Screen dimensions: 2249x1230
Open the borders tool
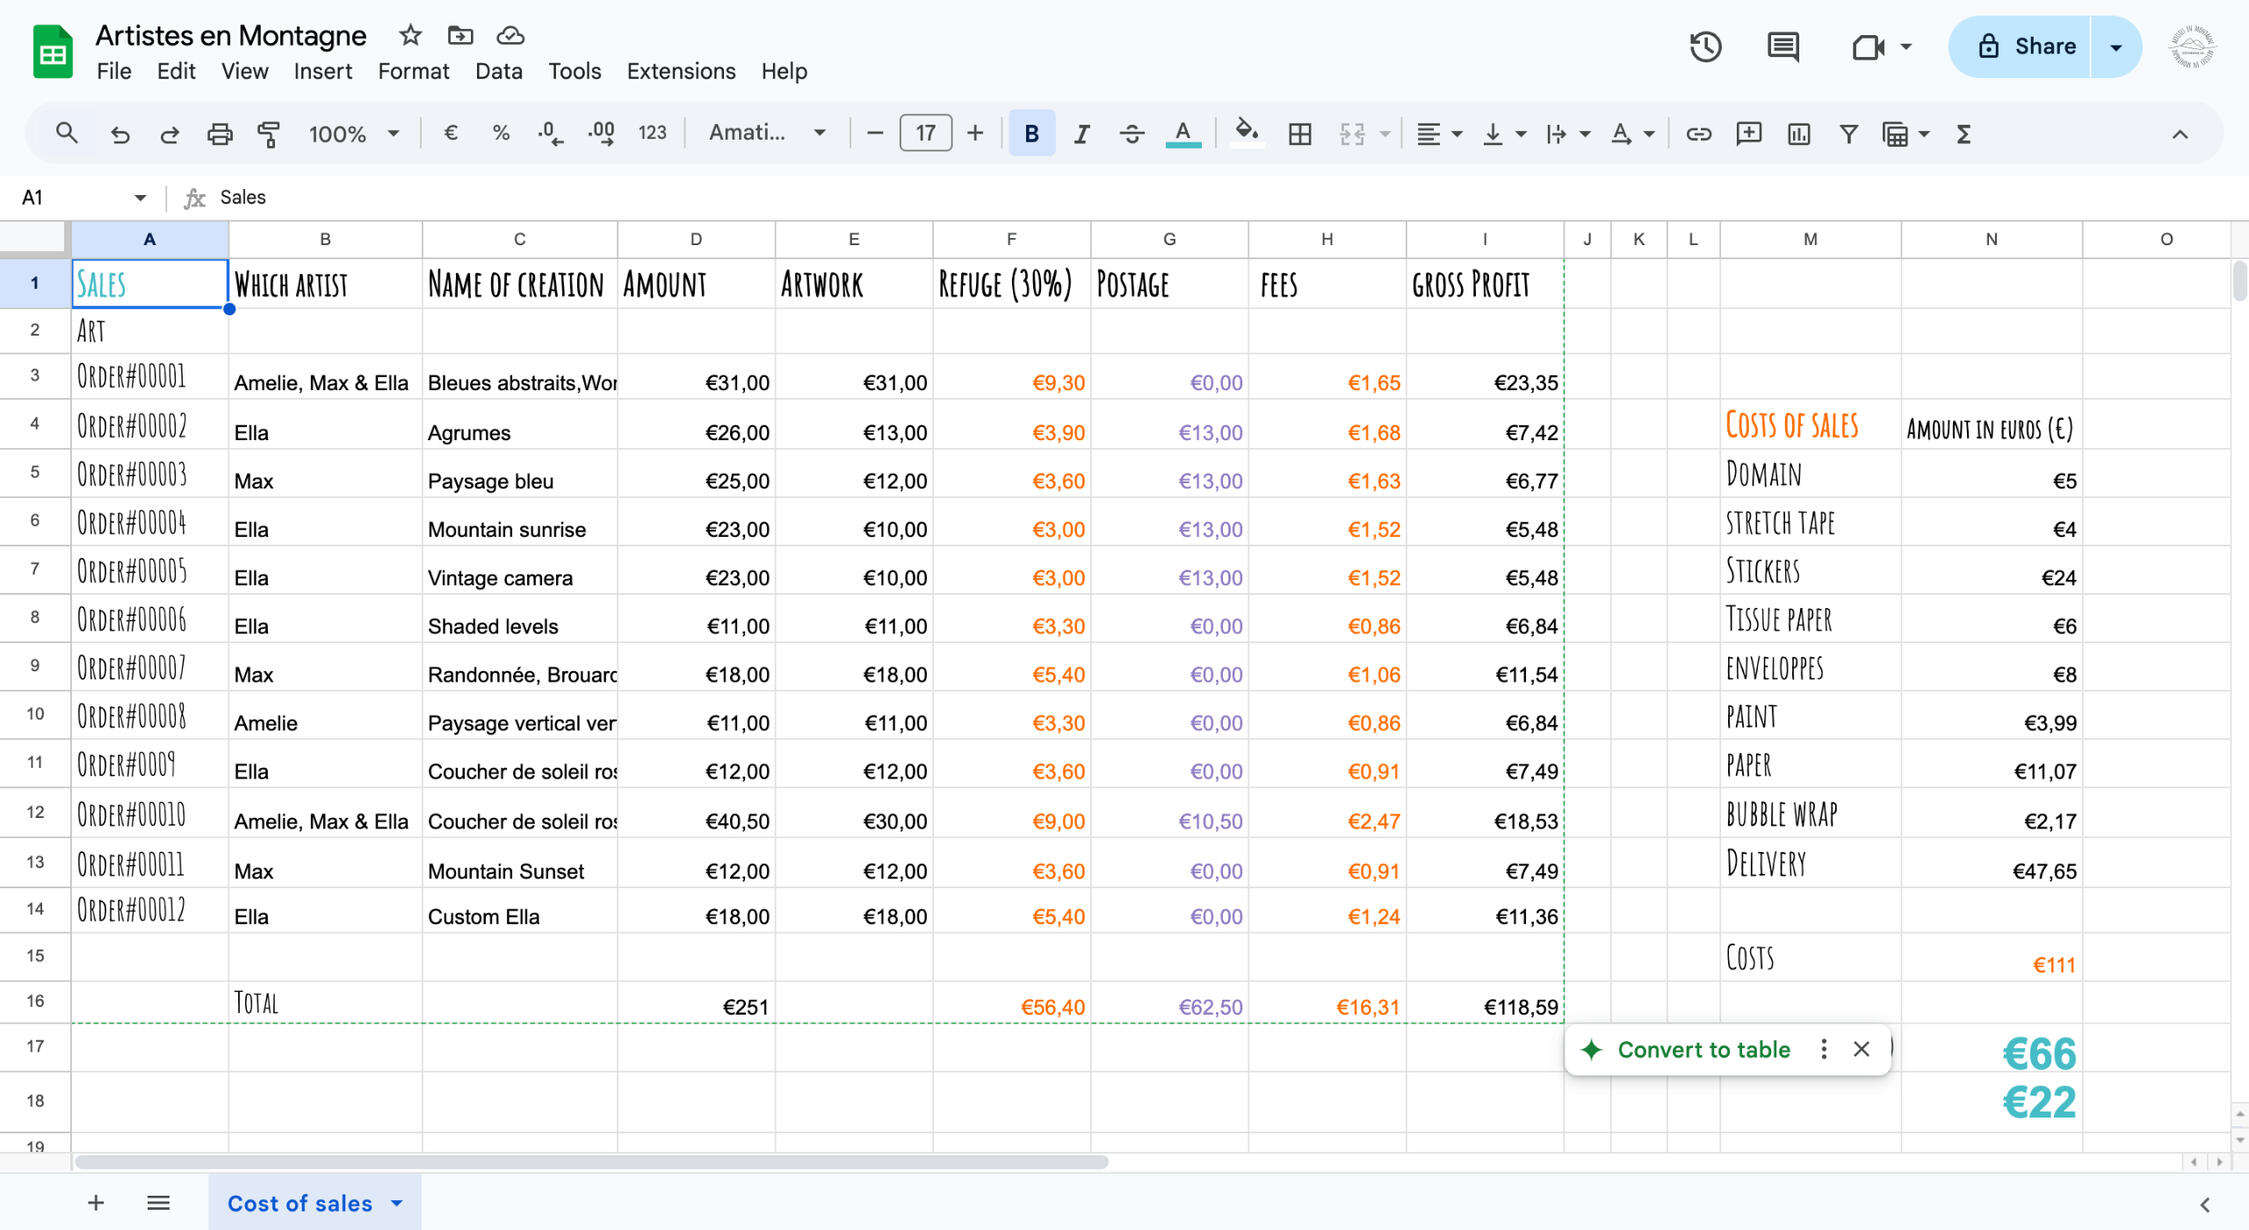tap(1299, 134)
